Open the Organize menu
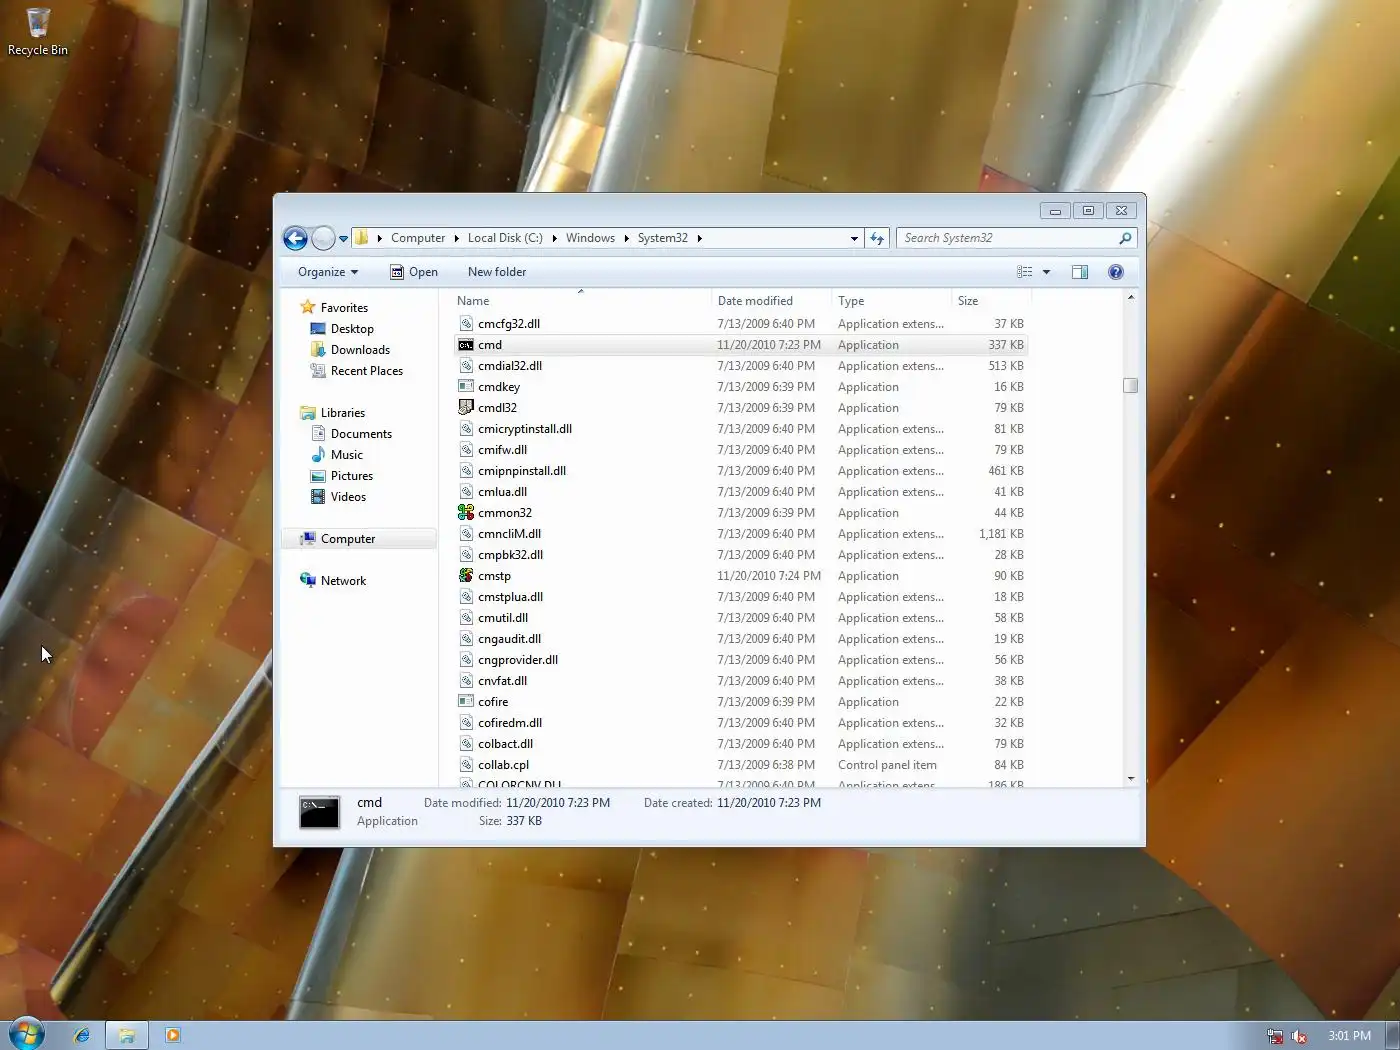Image resolution: width=1400 pixels, height=1050 pixels. click(328, 272)
